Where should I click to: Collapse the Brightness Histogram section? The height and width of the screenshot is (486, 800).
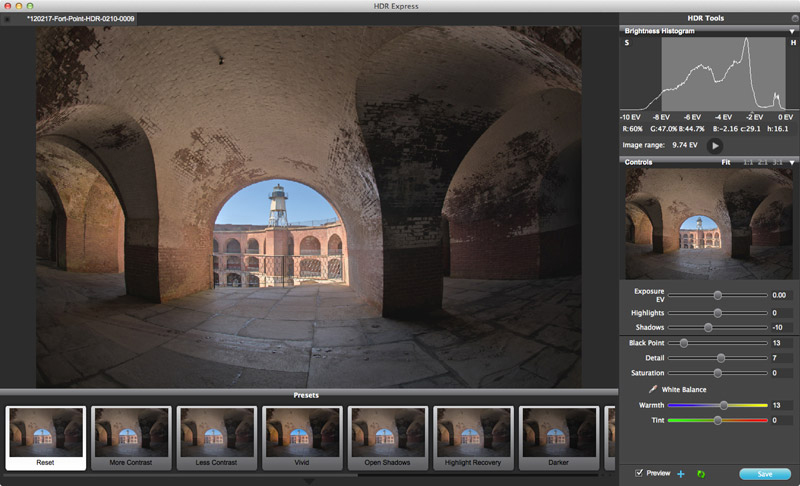(x=792, y=31)
